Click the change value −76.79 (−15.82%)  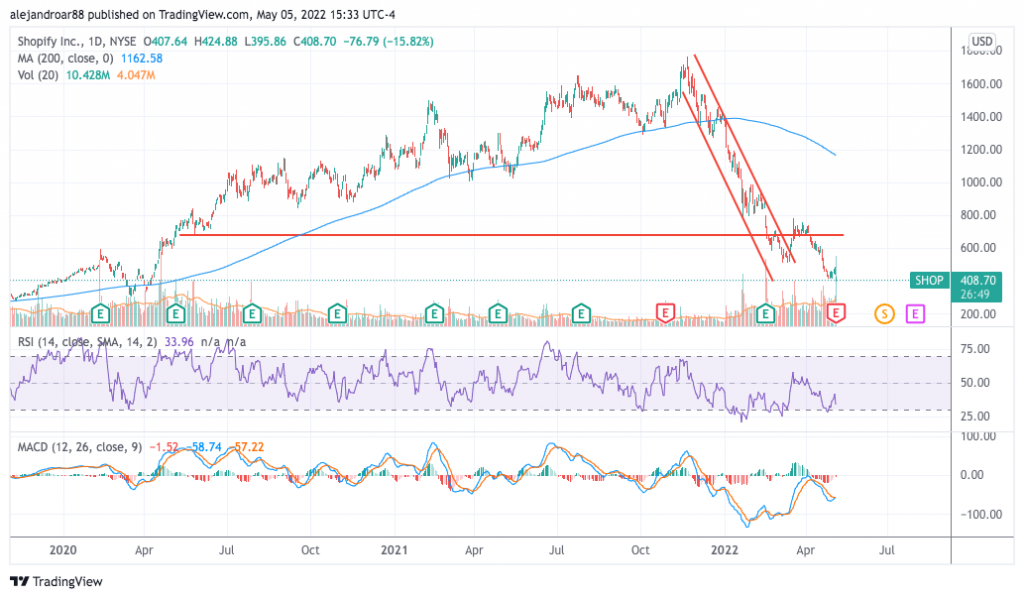tap(389, 41)
